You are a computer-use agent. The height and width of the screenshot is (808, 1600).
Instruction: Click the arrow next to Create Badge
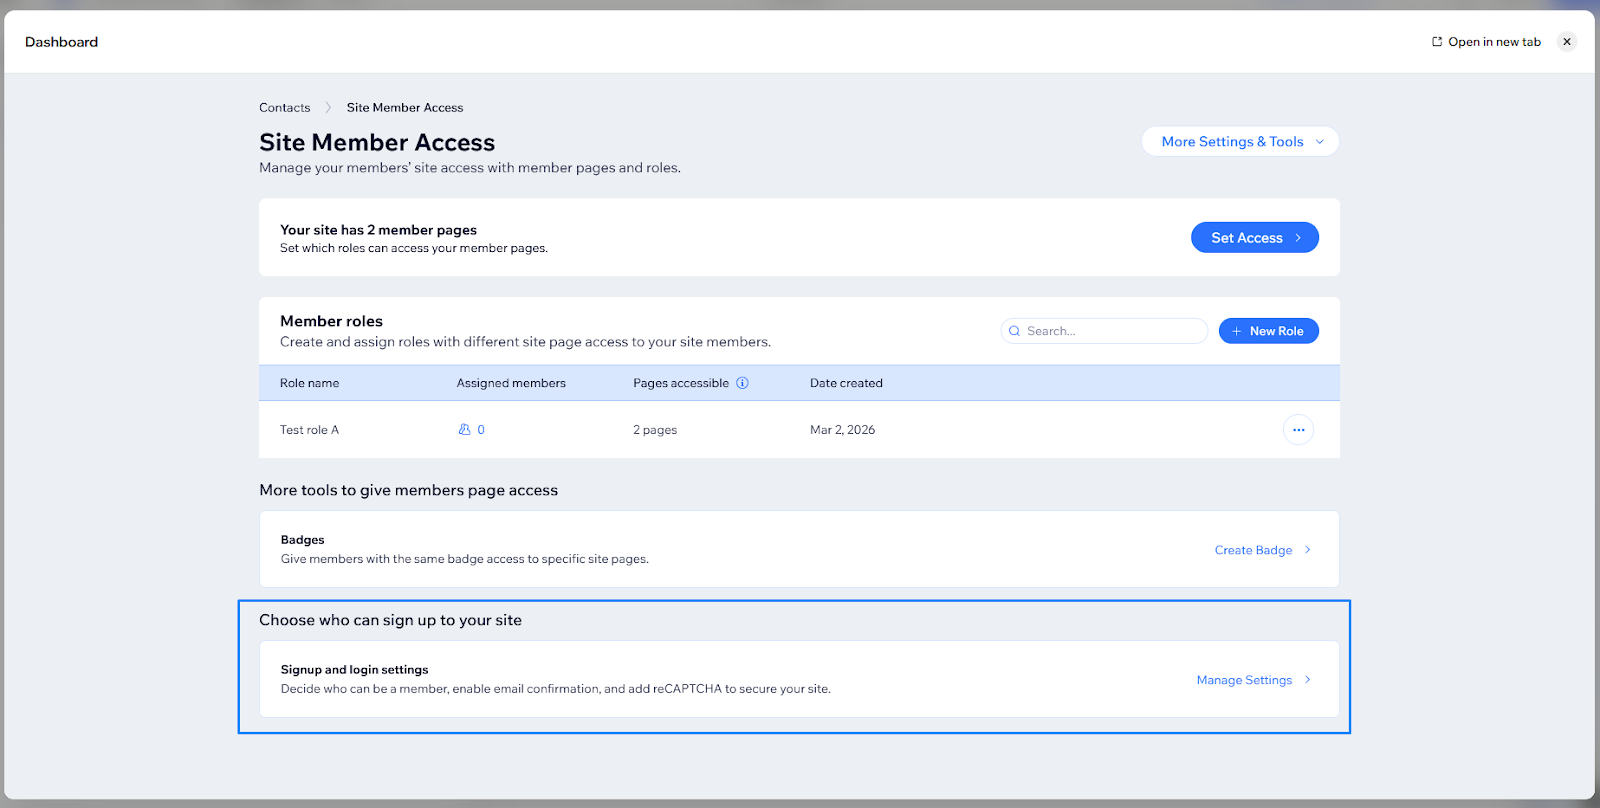coord(1307,550)
